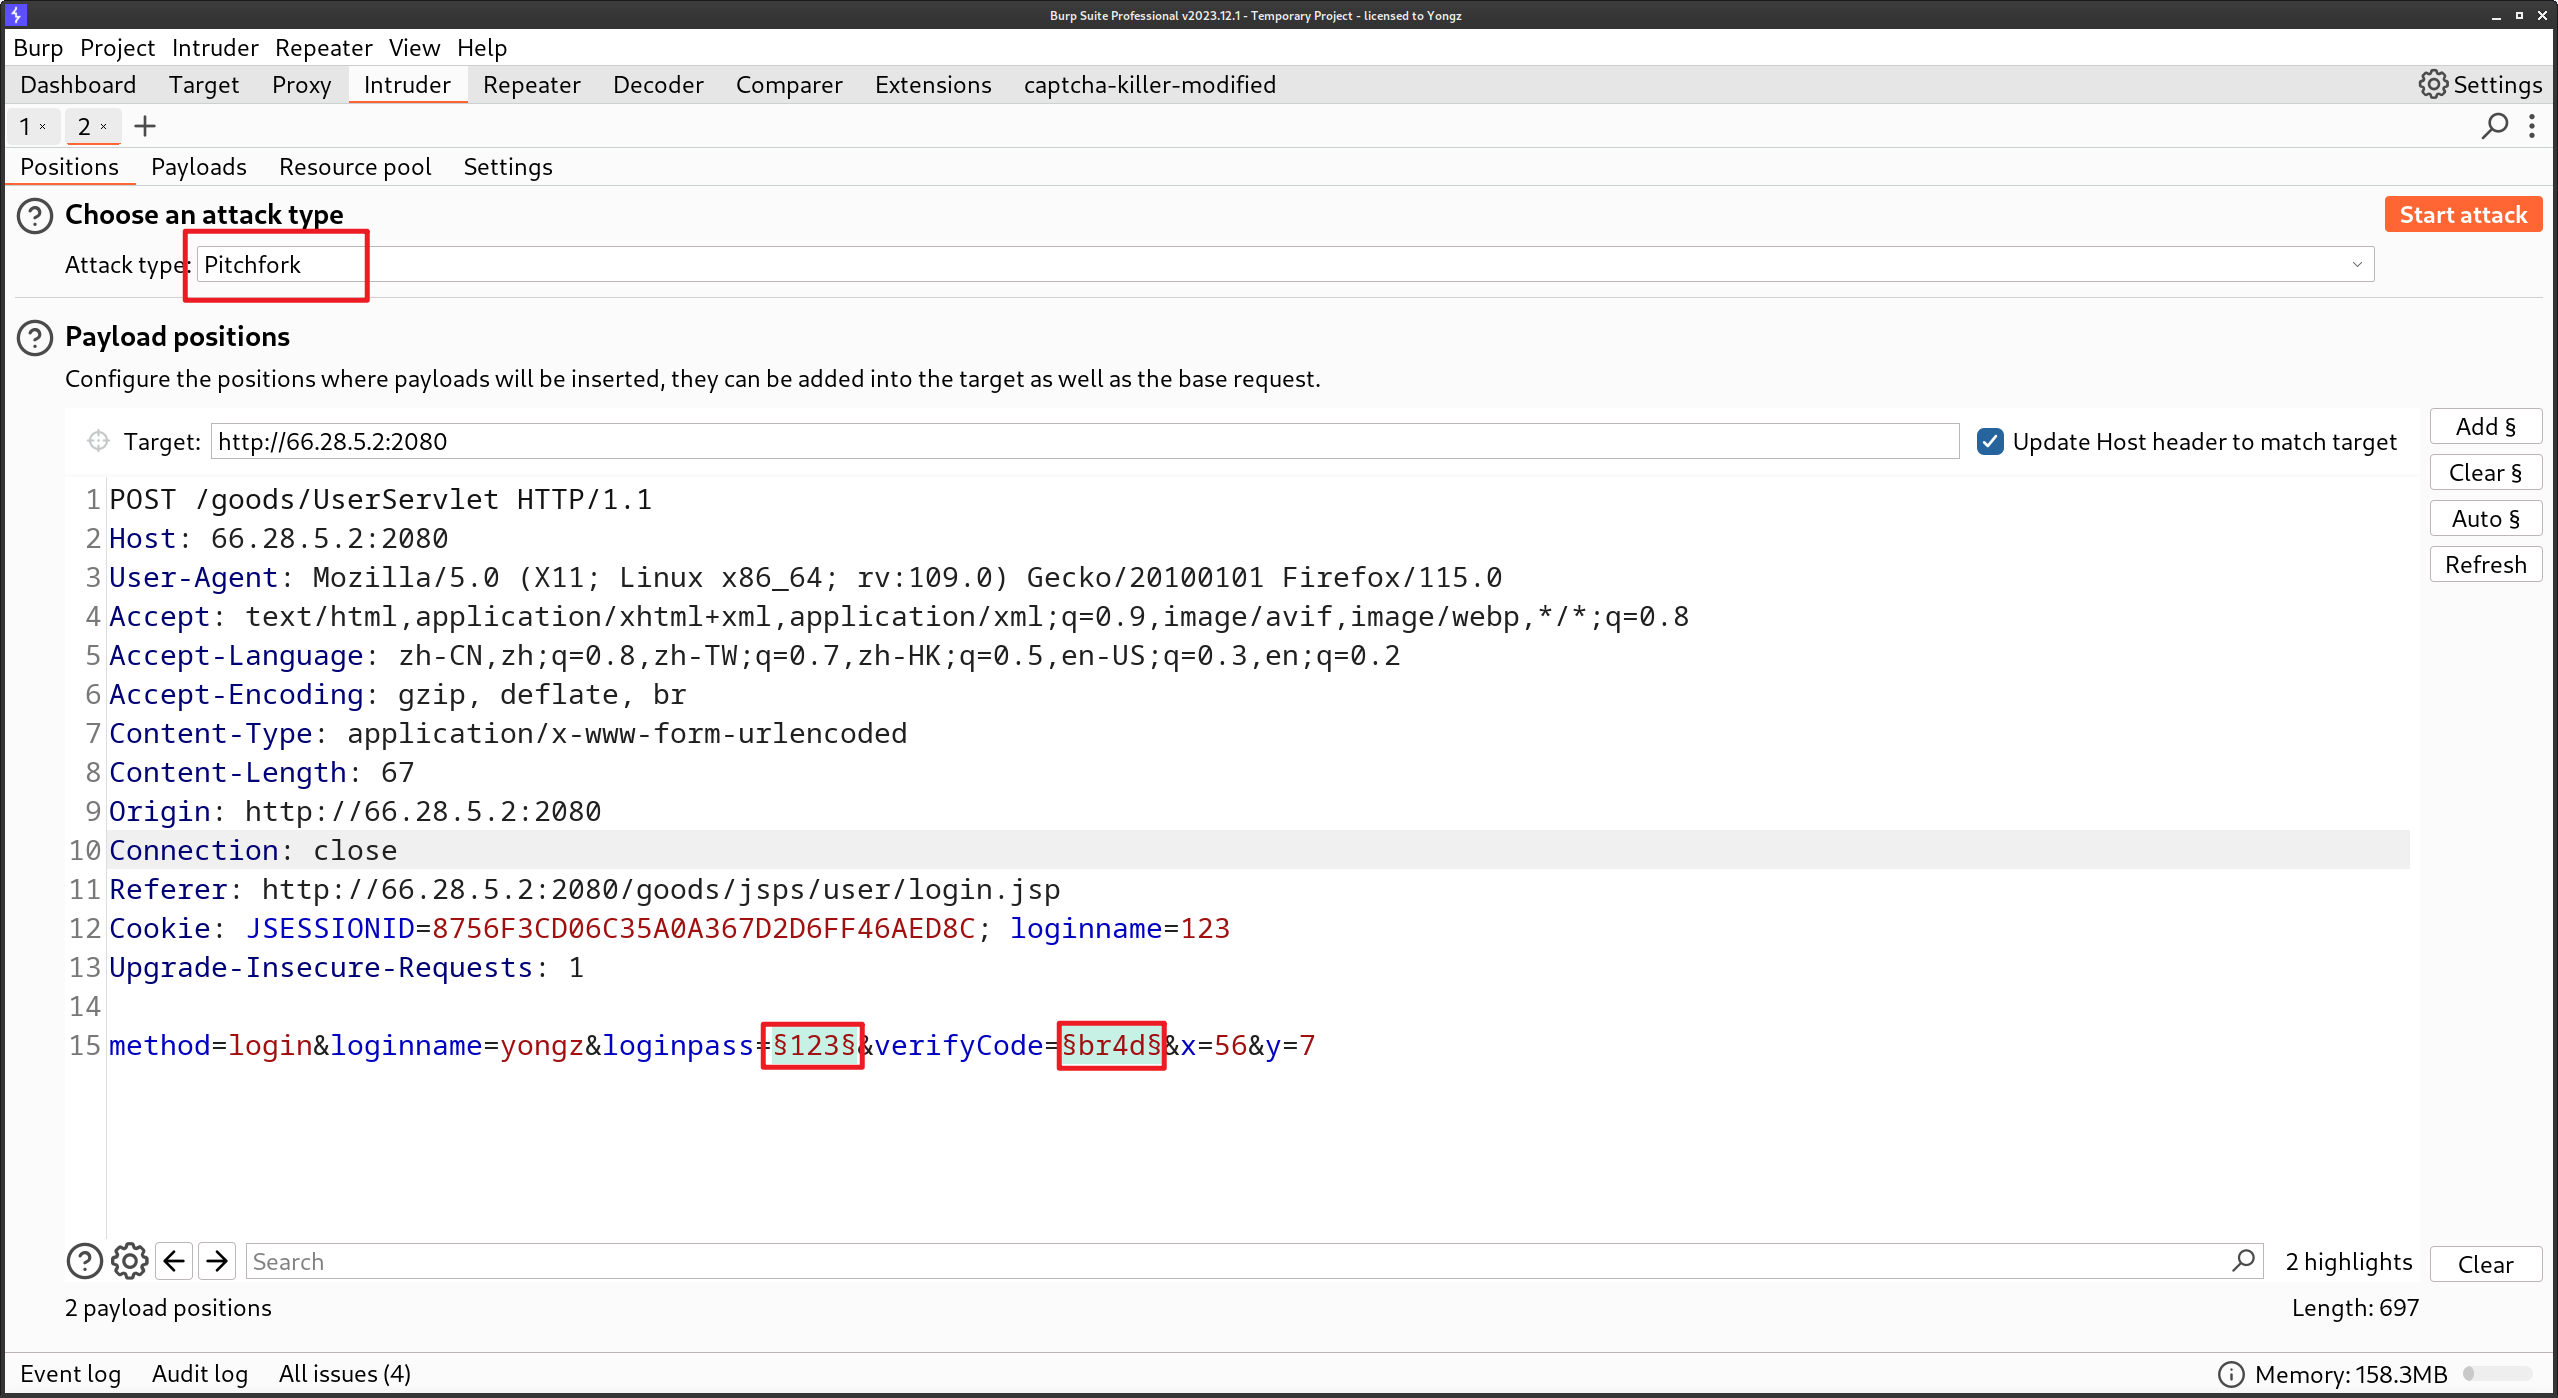Image resolution: width=2558 pixels, height=1398 pixels.
Task: Open the Event log
Action: coord(70,1374)
